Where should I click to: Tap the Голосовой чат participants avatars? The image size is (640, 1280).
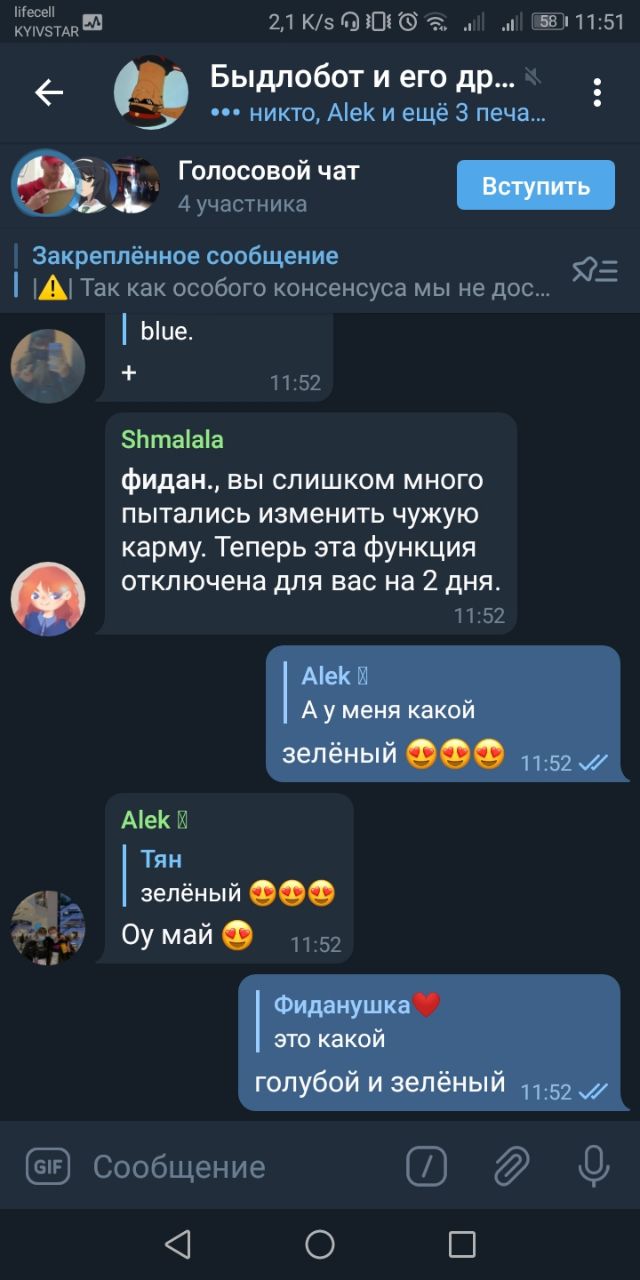pos(86,185)
